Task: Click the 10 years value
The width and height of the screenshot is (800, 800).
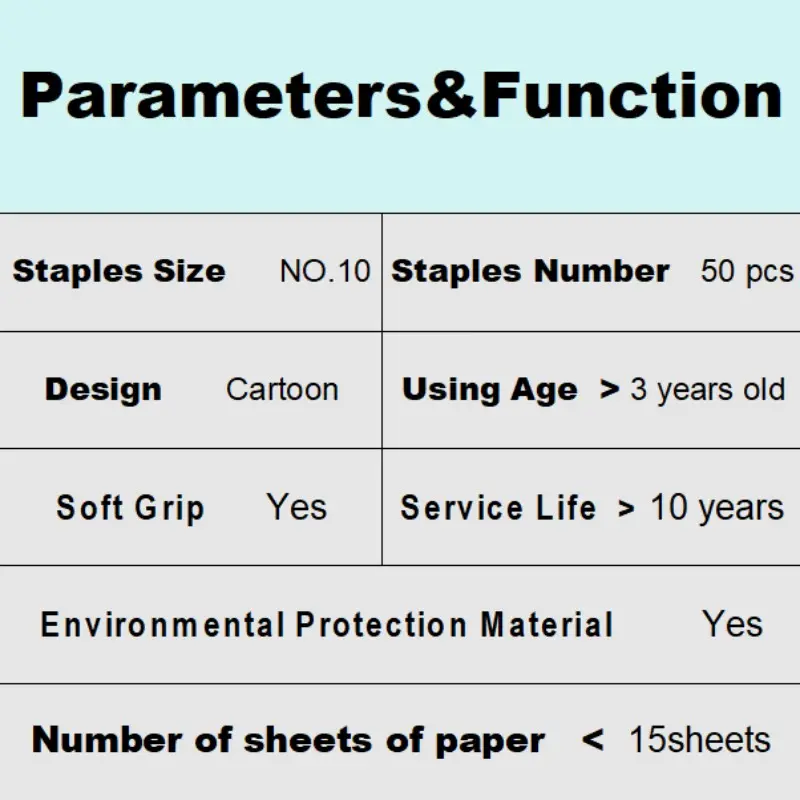Action: click(717, 508)
